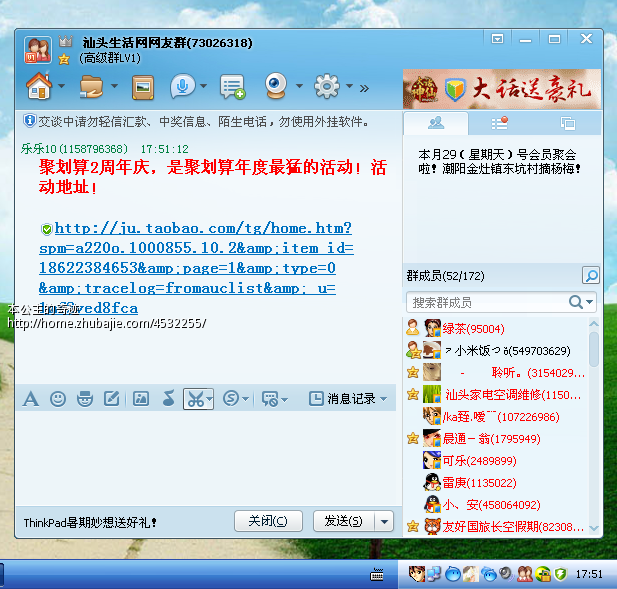Open the font style letter A tool
The image size is (617, 589).
[31, 399]
